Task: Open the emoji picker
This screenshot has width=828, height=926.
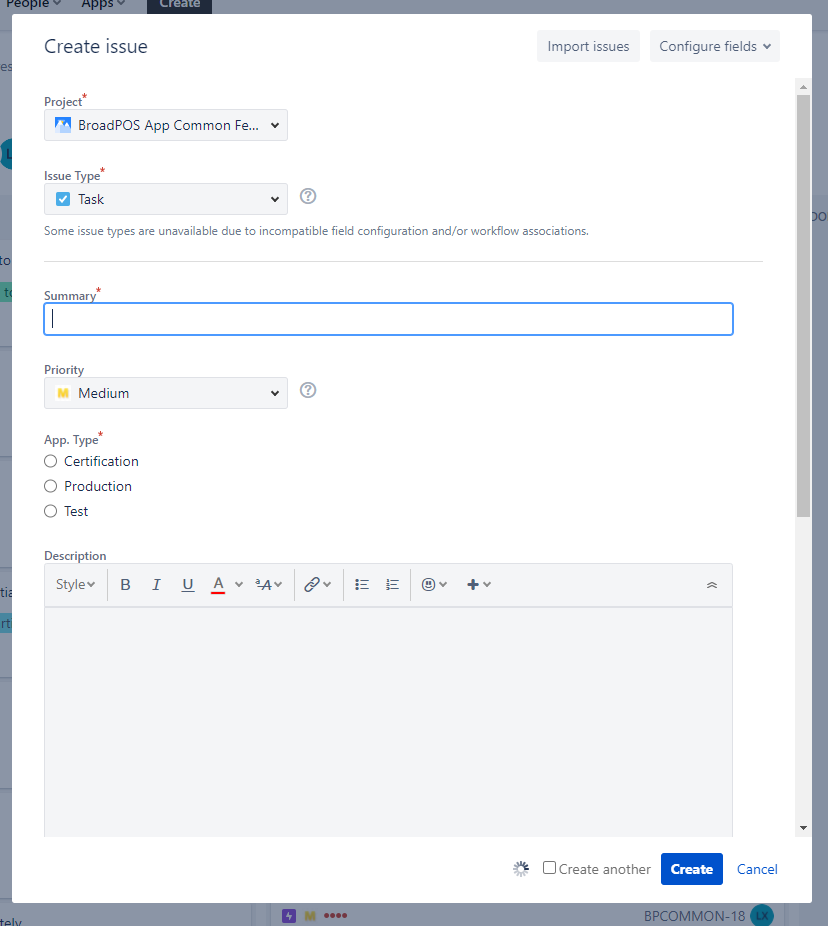Action: (434, 585)
